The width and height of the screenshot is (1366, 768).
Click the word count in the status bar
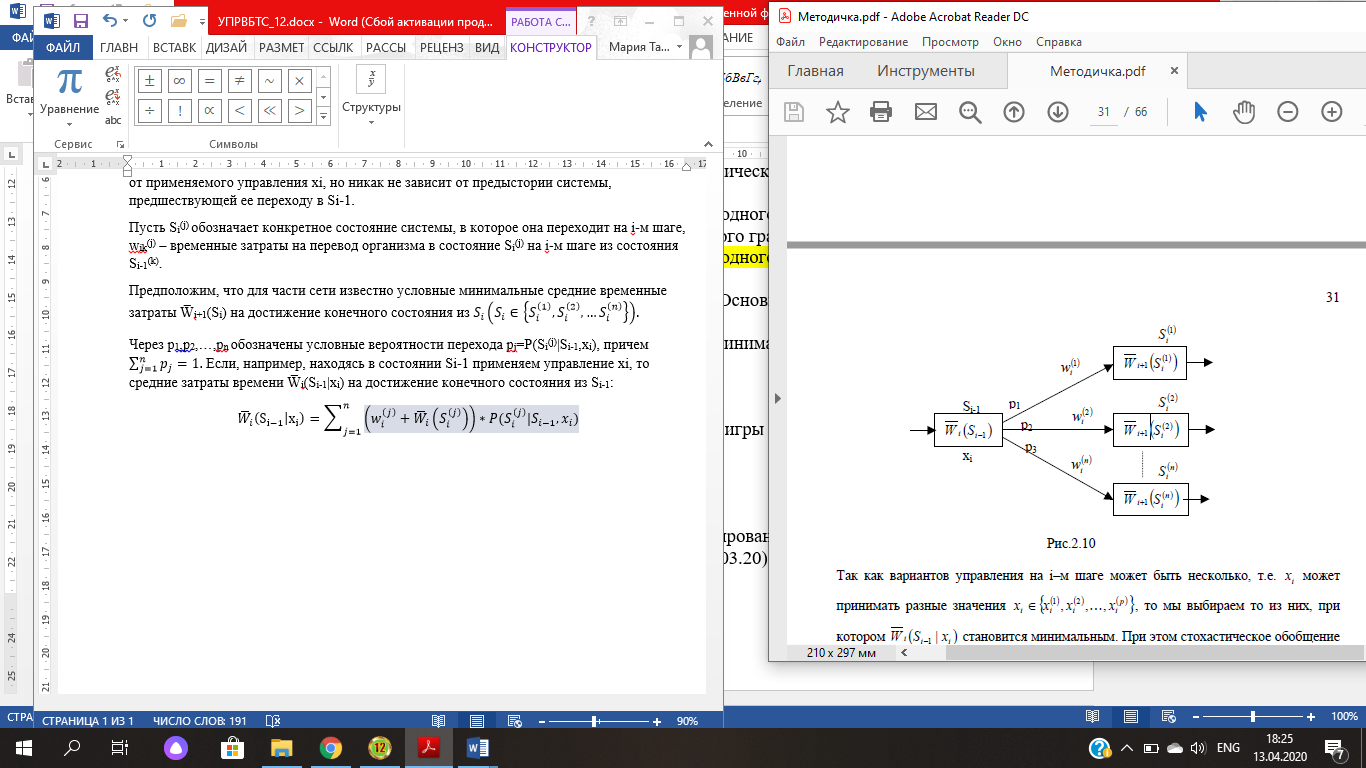(x=199, y=721)
